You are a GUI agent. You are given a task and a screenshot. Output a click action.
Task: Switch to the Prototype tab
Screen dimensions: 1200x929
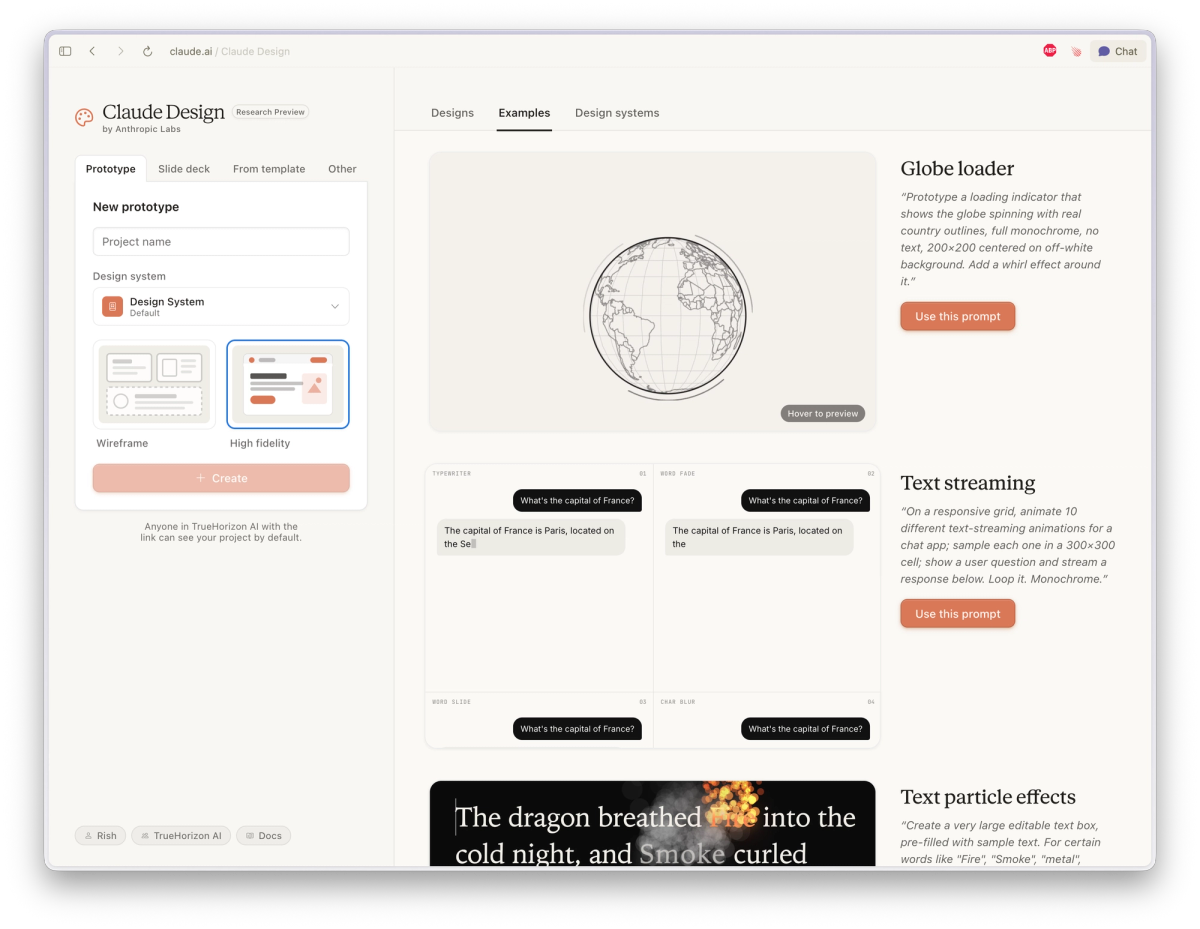point(111,169)
